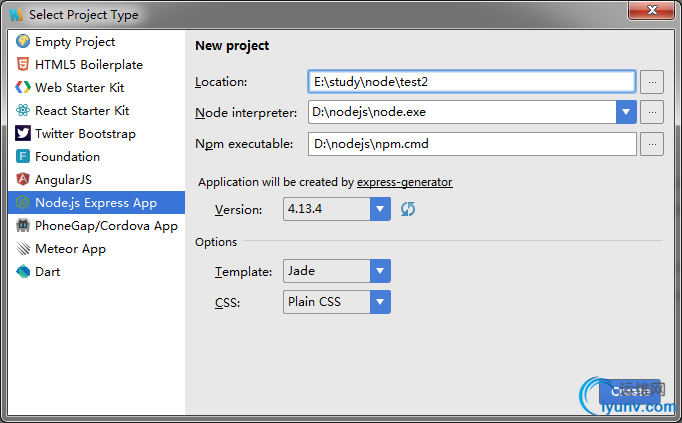682x423 pixels.
Task: Click the Foundation icon
Action: click(23, 157)
